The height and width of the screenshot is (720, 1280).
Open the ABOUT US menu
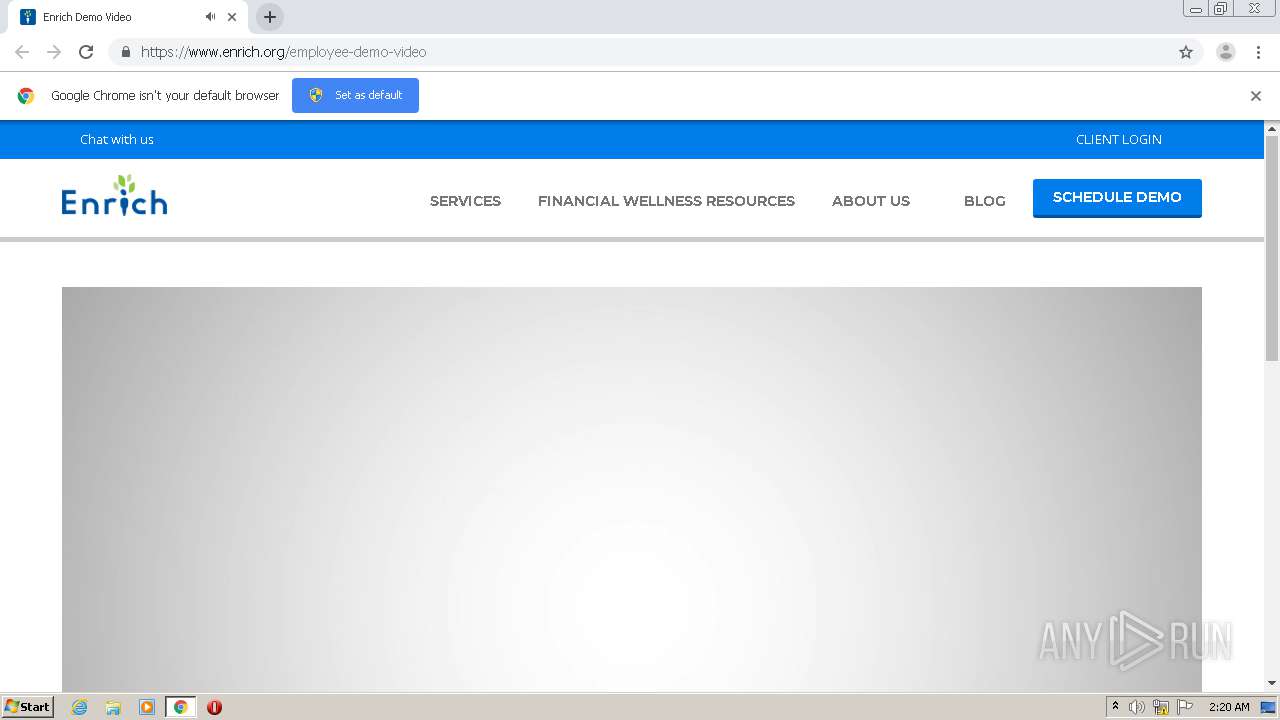coord(871,201)
